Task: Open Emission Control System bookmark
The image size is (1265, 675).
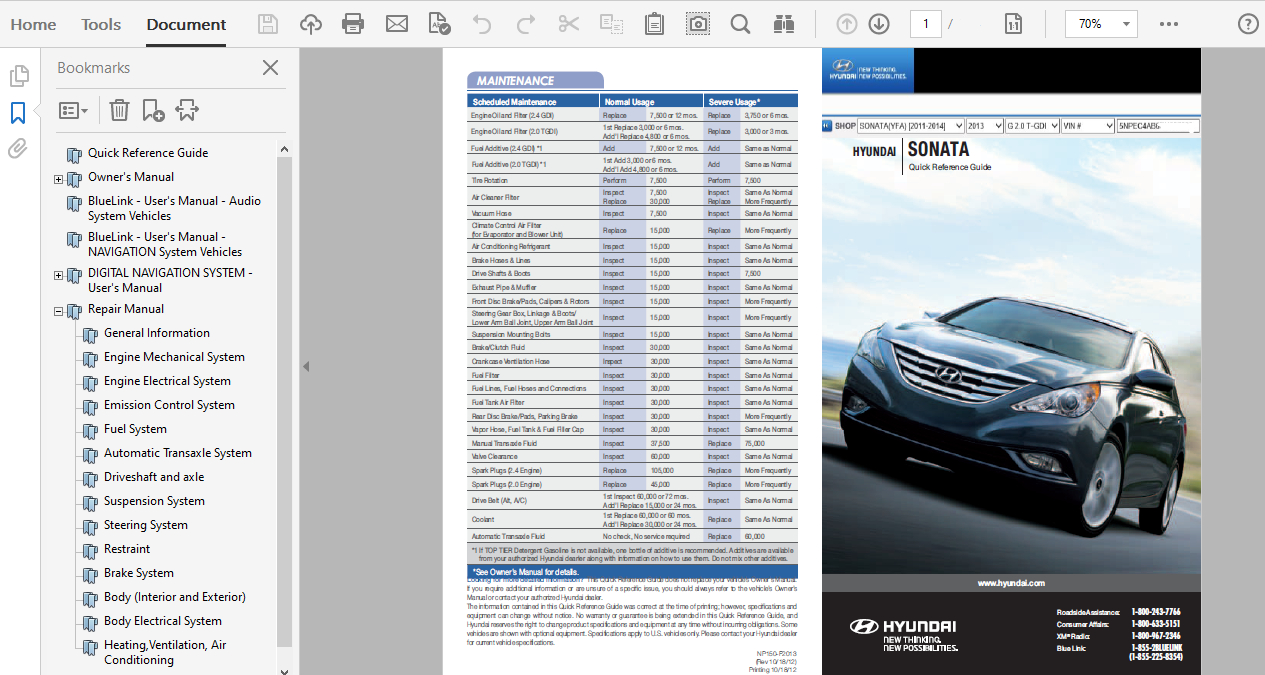Action: (169, 405)
